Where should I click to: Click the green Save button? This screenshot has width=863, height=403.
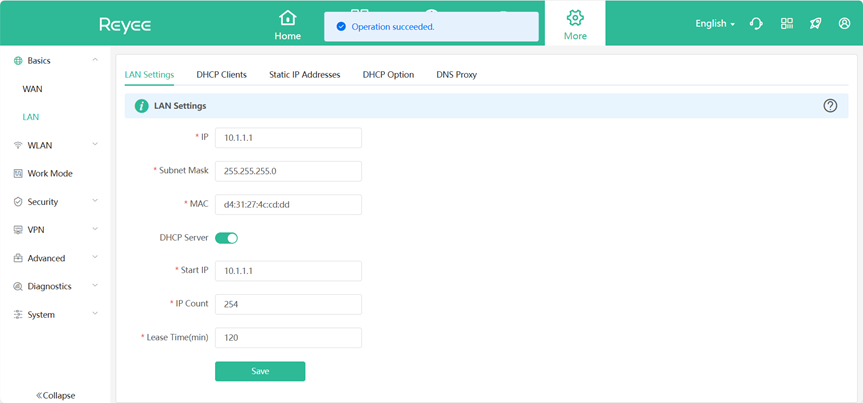260,371
